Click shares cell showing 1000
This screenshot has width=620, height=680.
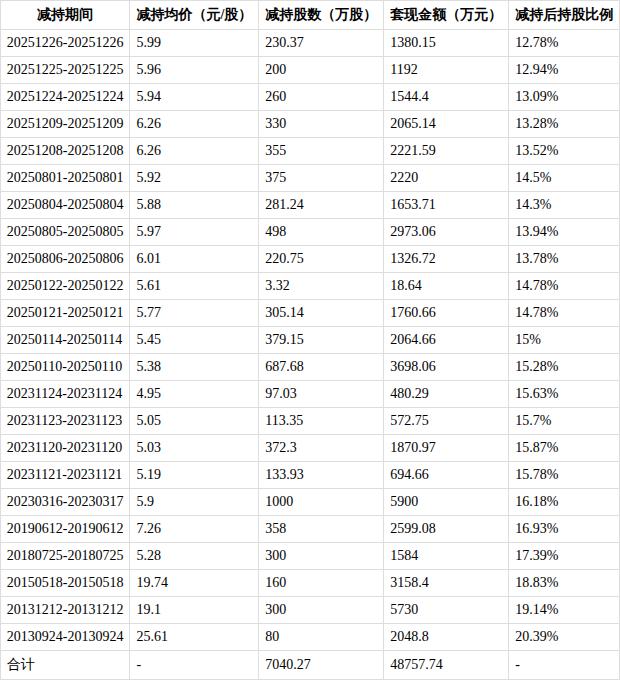coord(282,501)
